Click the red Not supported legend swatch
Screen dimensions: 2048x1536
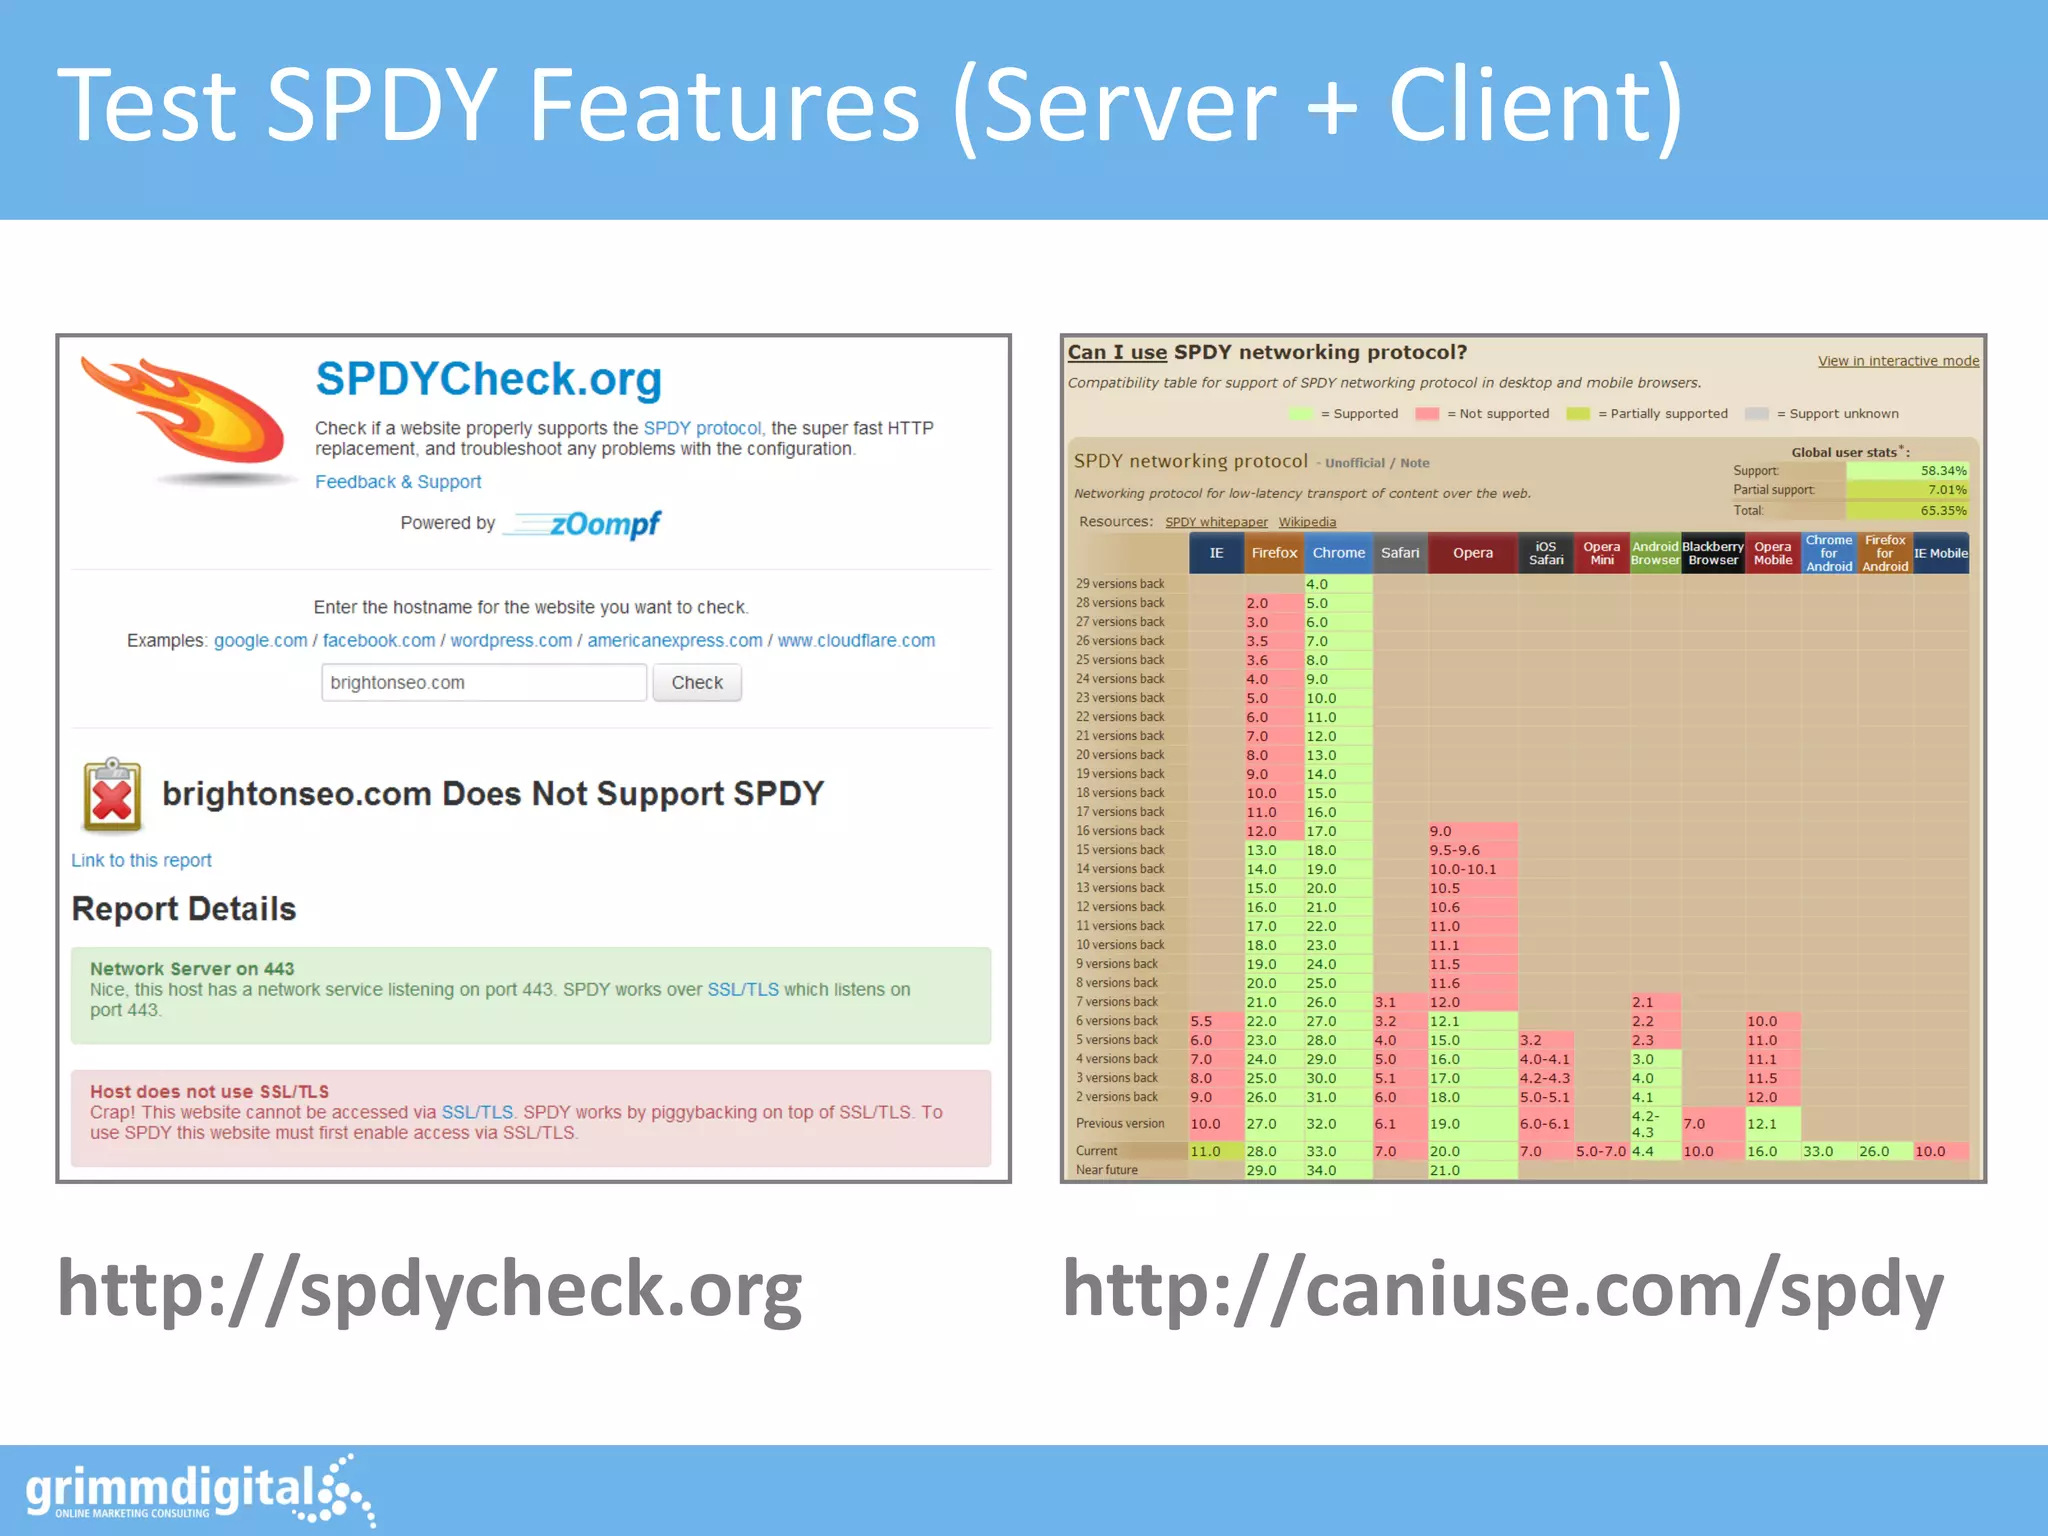point(1427,414)
